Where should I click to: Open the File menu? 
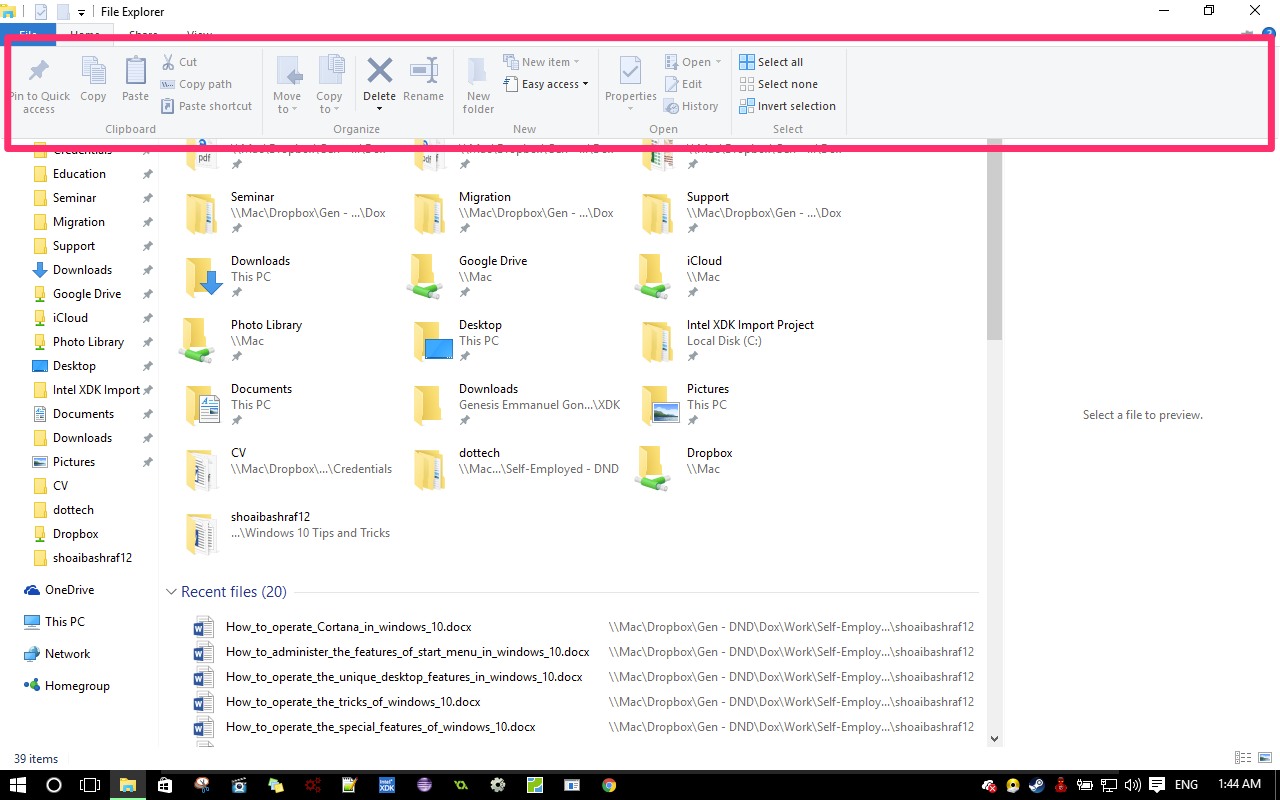[29, 33]
